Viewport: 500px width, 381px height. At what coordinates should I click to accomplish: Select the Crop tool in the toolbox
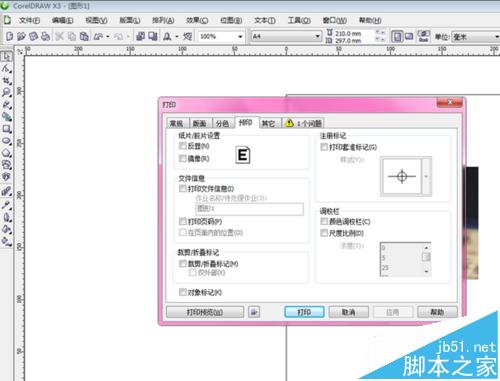point(6,81)
